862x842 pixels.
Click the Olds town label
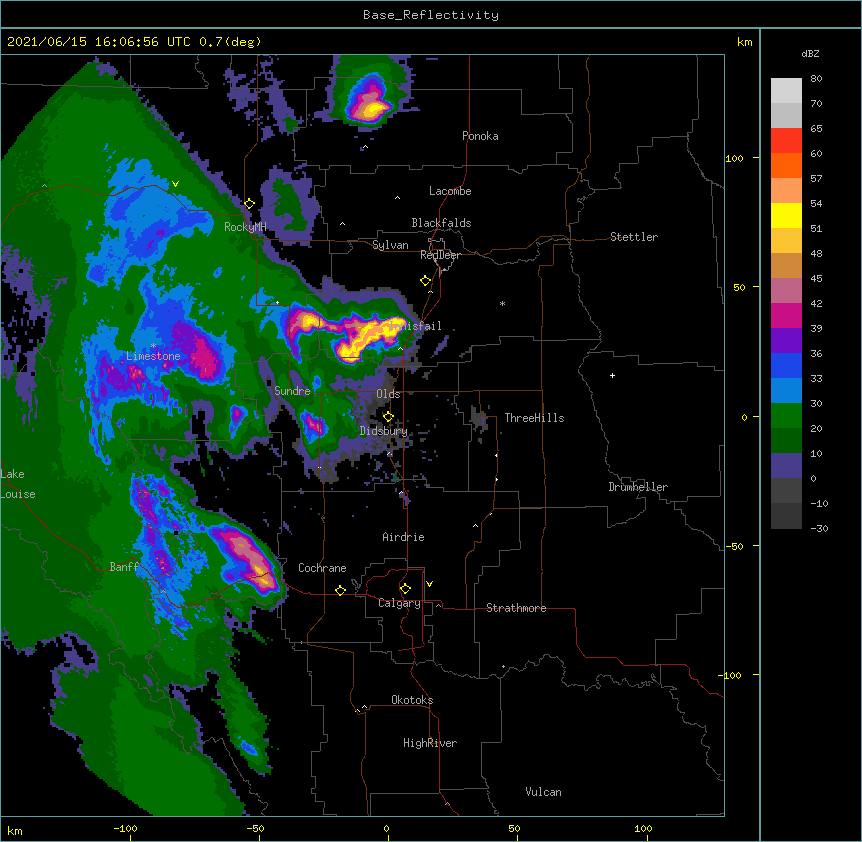pyautogui.click(x=388, y=394)
